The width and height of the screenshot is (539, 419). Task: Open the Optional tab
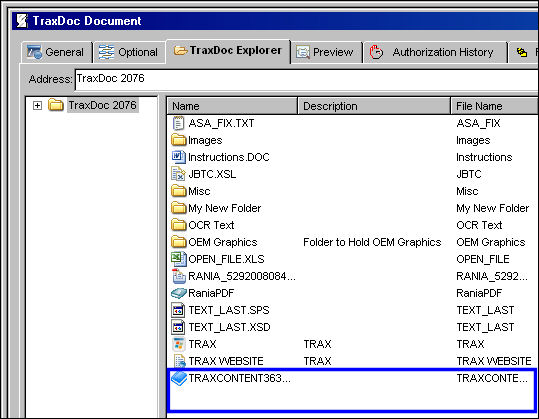coord(130,52)
